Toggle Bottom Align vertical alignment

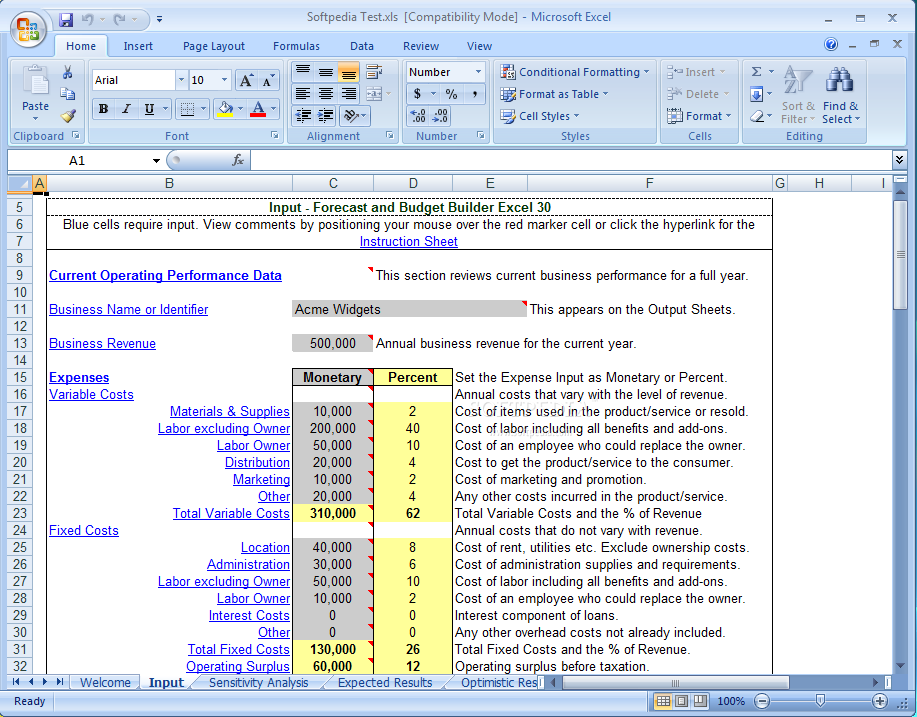click(x=349, y=72)
